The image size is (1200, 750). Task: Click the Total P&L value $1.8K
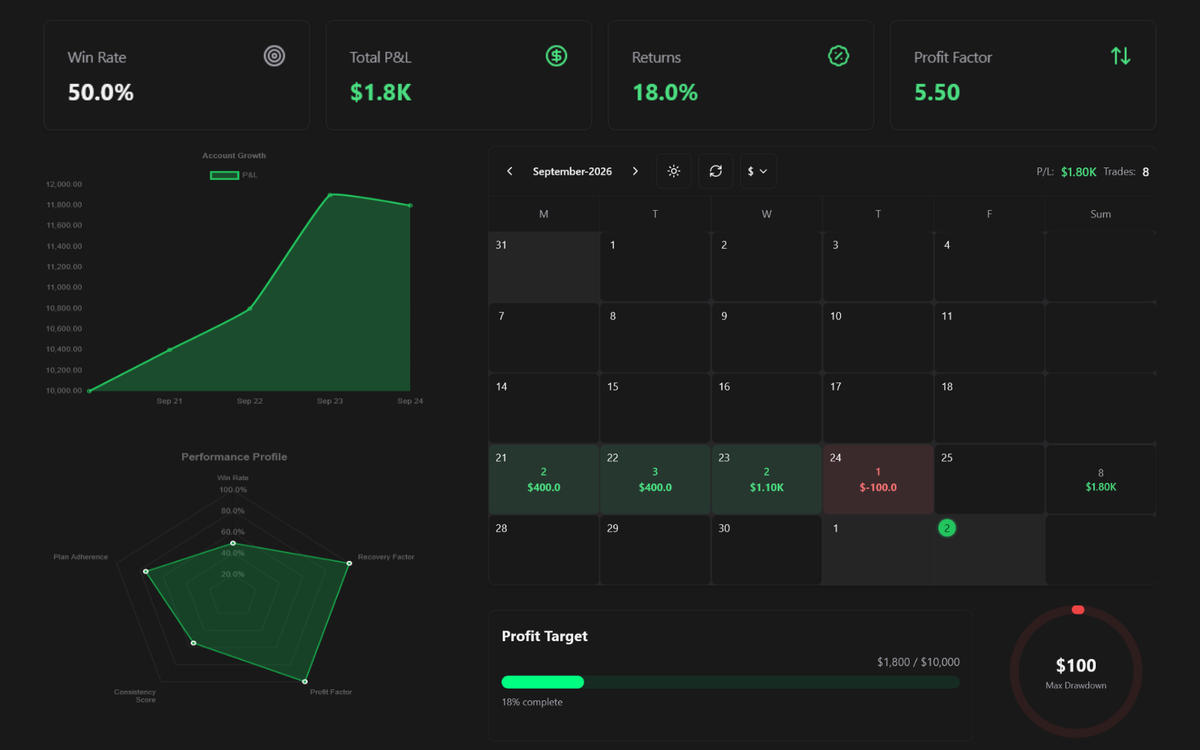pyautogui.click(x=381, y=93)
